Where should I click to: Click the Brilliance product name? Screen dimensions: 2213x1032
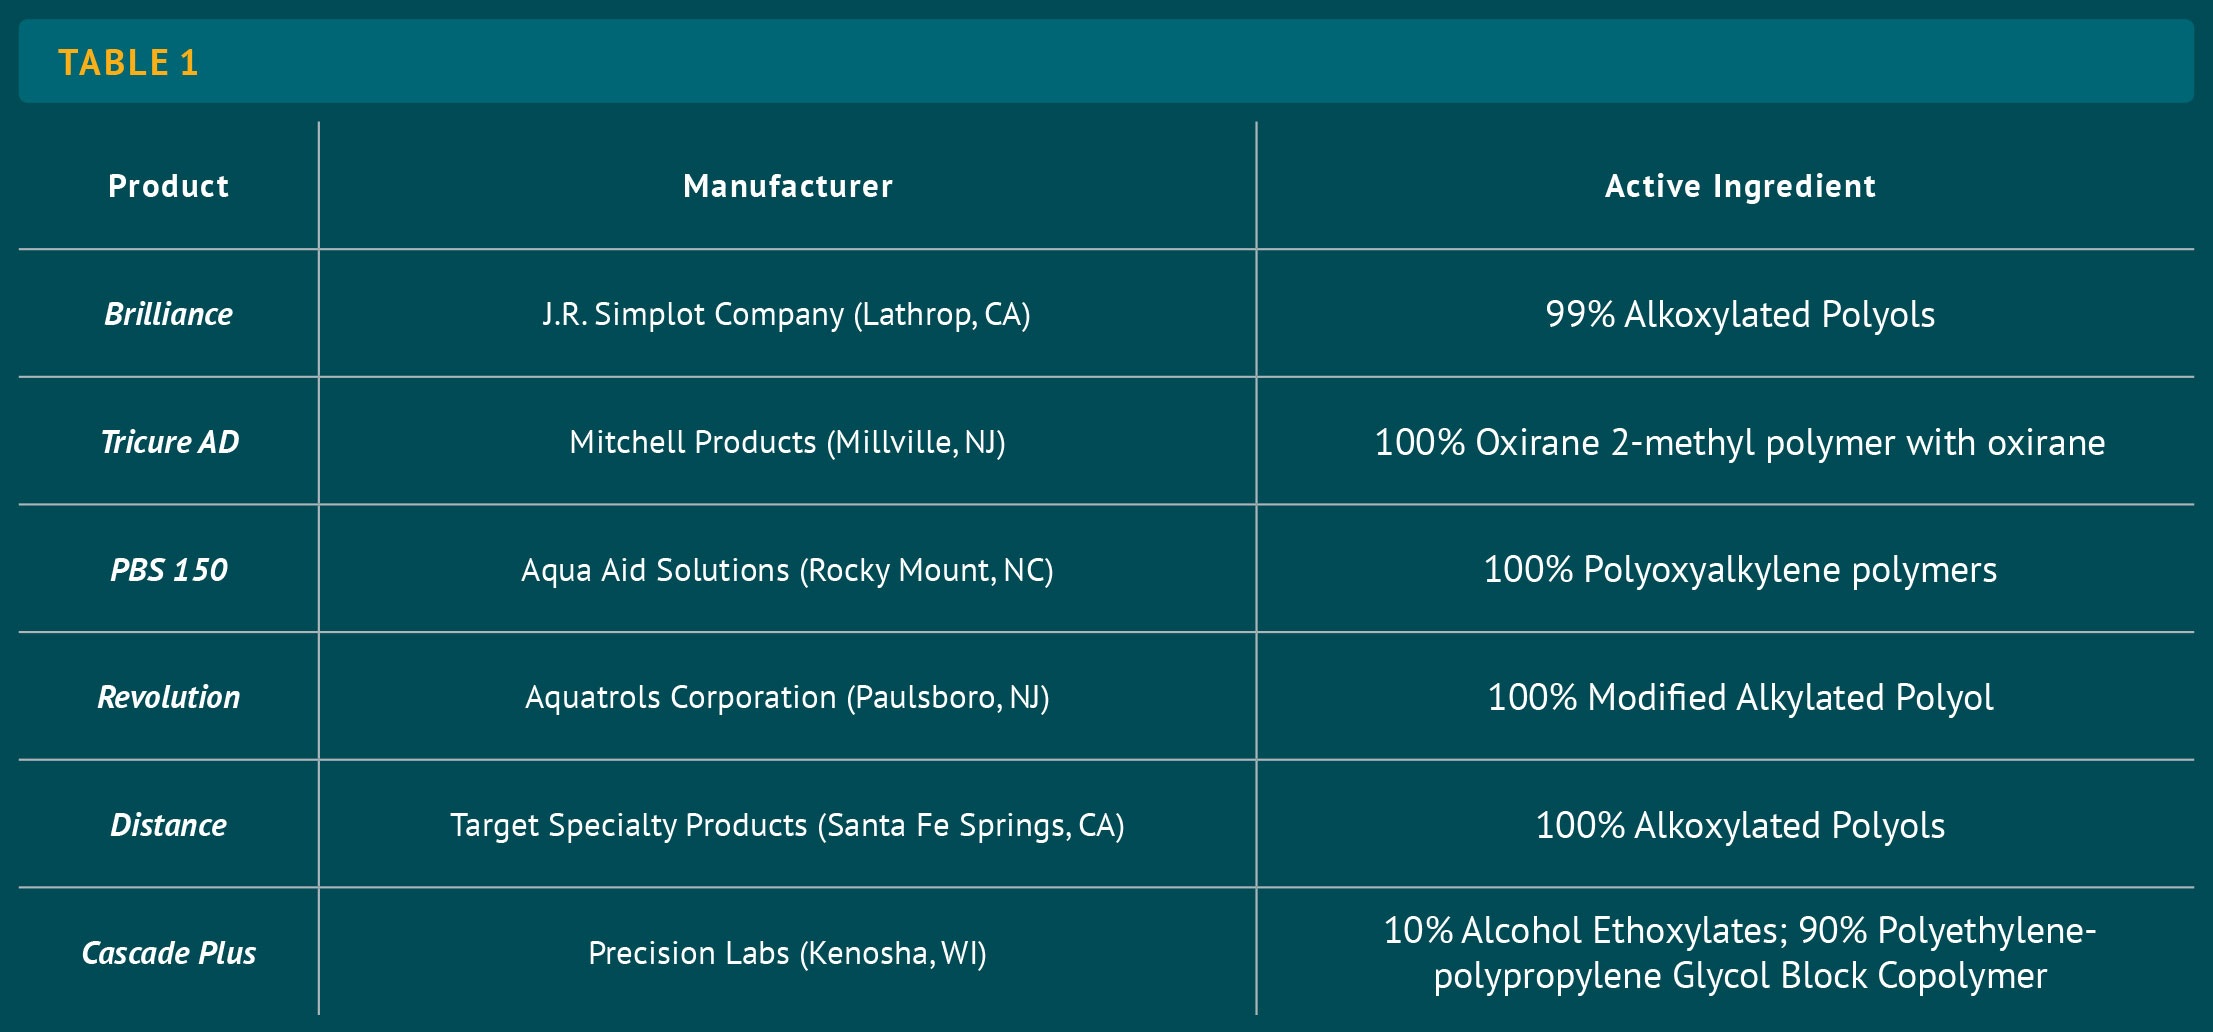pos(169,314)
